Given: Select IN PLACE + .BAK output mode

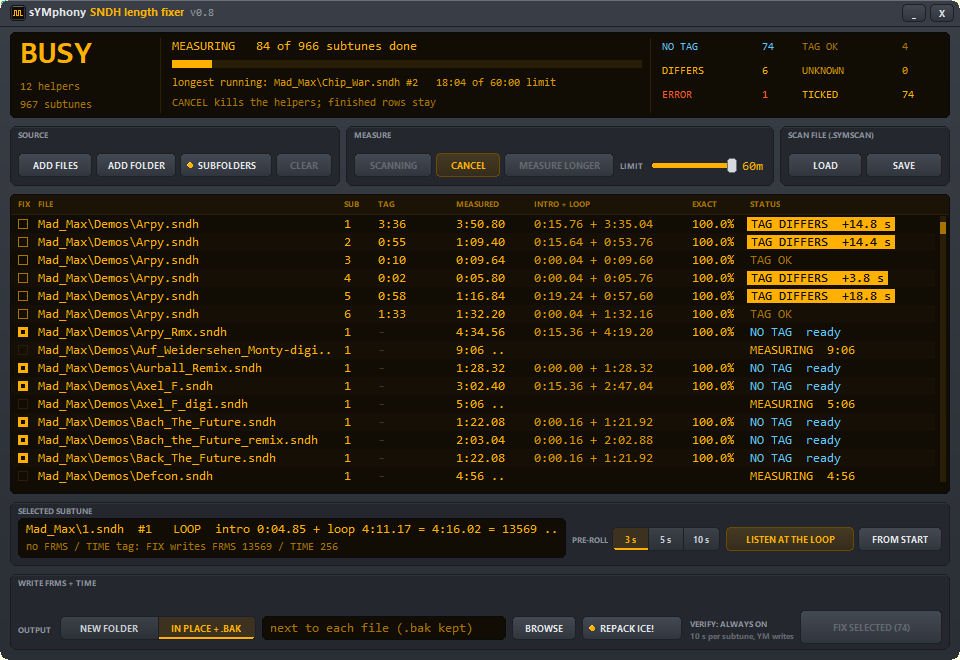Looking at the screenshot, I should (x=206, y=628).
